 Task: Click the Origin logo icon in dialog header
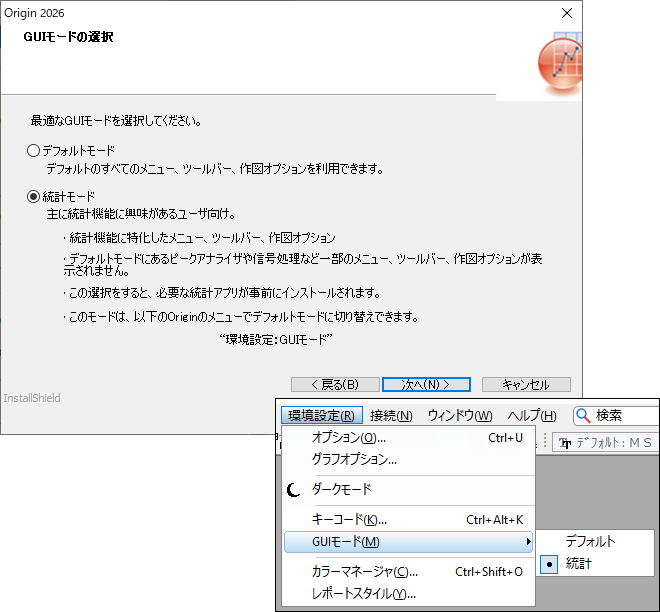(560, 67)
